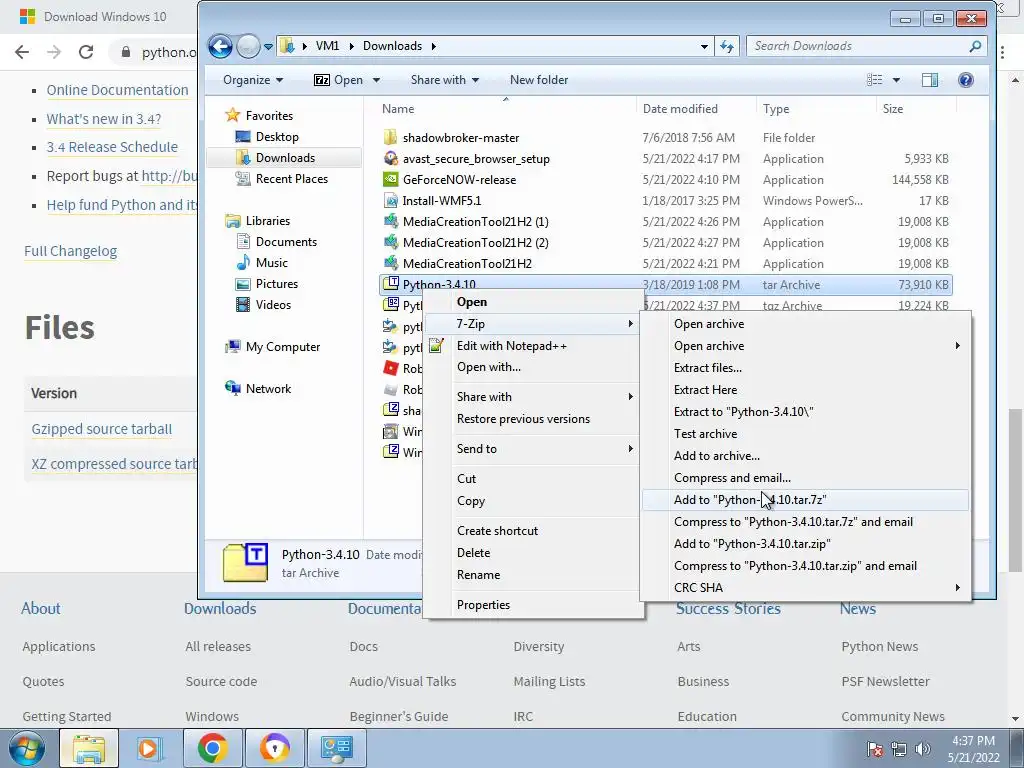Expand the second Open archive submenu arrow

pyautogui.click(x=957, y=345)
